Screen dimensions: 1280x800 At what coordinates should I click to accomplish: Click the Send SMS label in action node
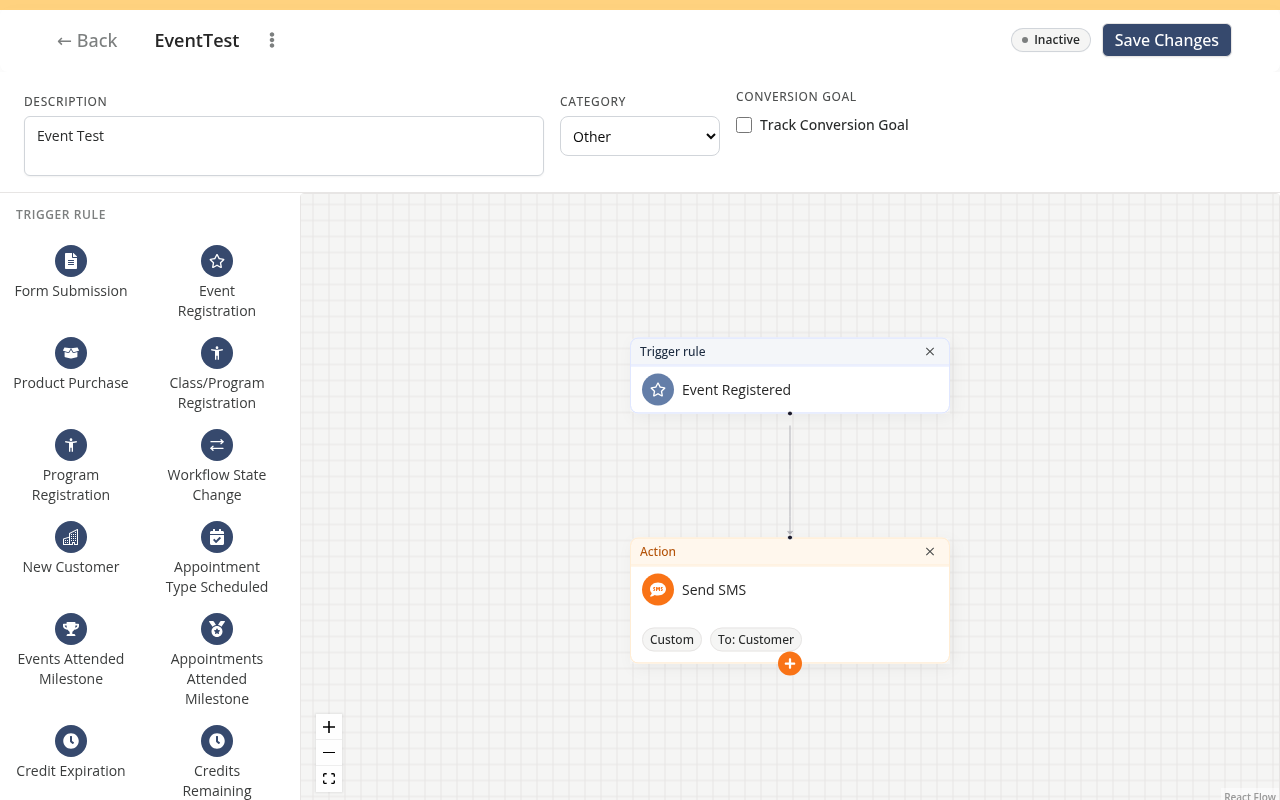(x=714, y=590)
